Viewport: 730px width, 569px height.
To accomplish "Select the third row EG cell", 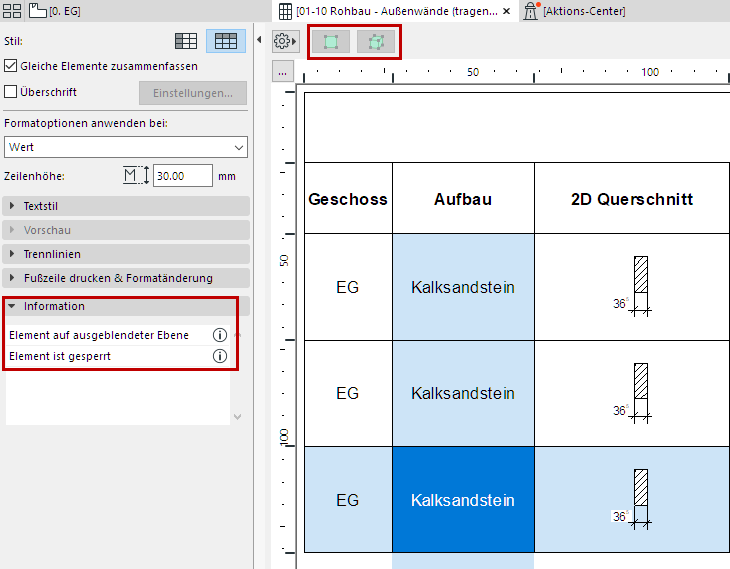I will pyautogui.click(x=348, y=500).
